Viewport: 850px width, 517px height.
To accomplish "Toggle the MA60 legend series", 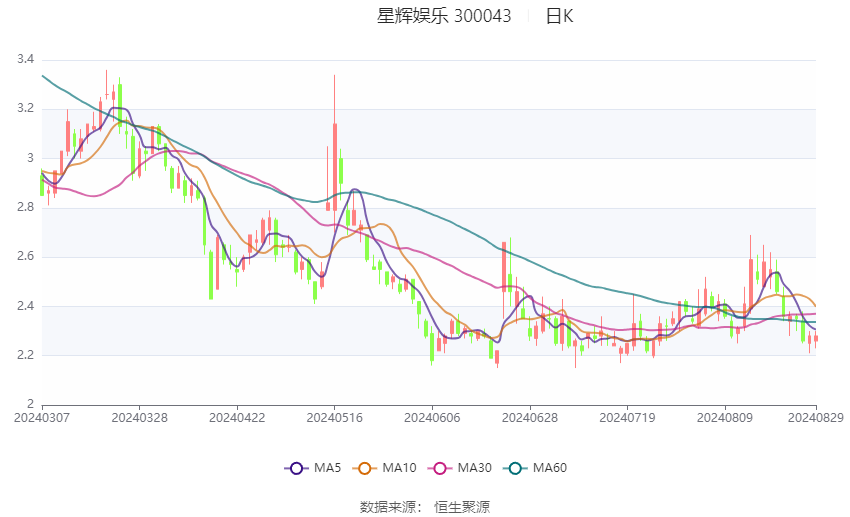I will [535, 468].
